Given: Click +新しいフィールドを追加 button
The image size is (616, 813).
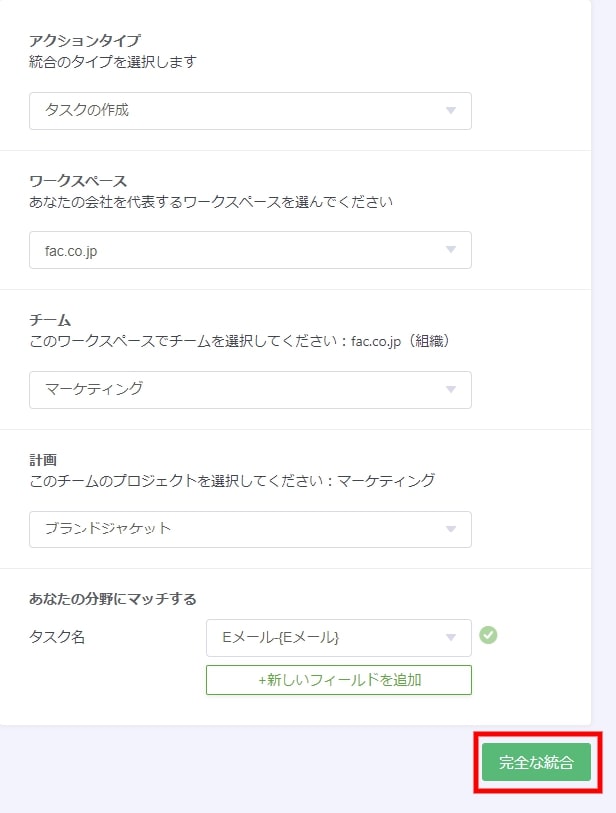Looking at the screenshot, I should coord(338,680).
